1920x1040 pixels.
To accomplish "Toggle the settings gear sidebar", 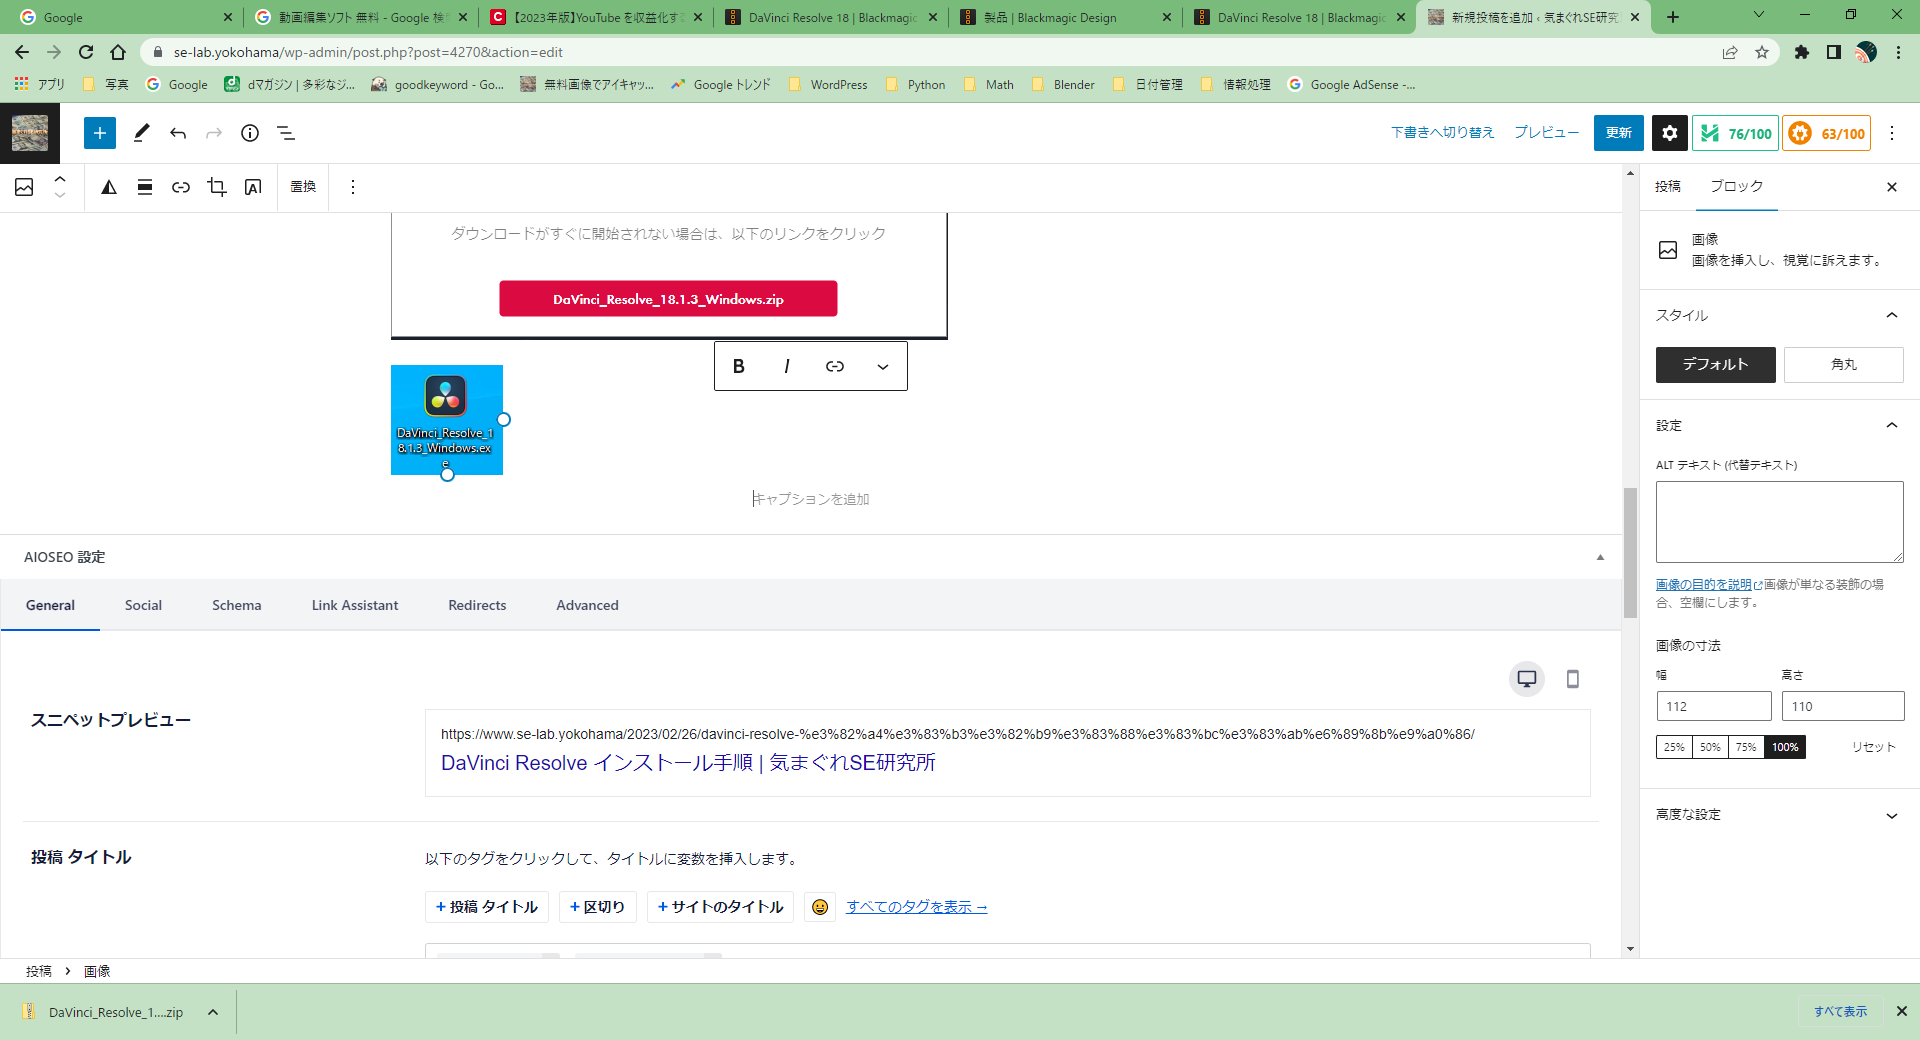I will [1670, 133].
